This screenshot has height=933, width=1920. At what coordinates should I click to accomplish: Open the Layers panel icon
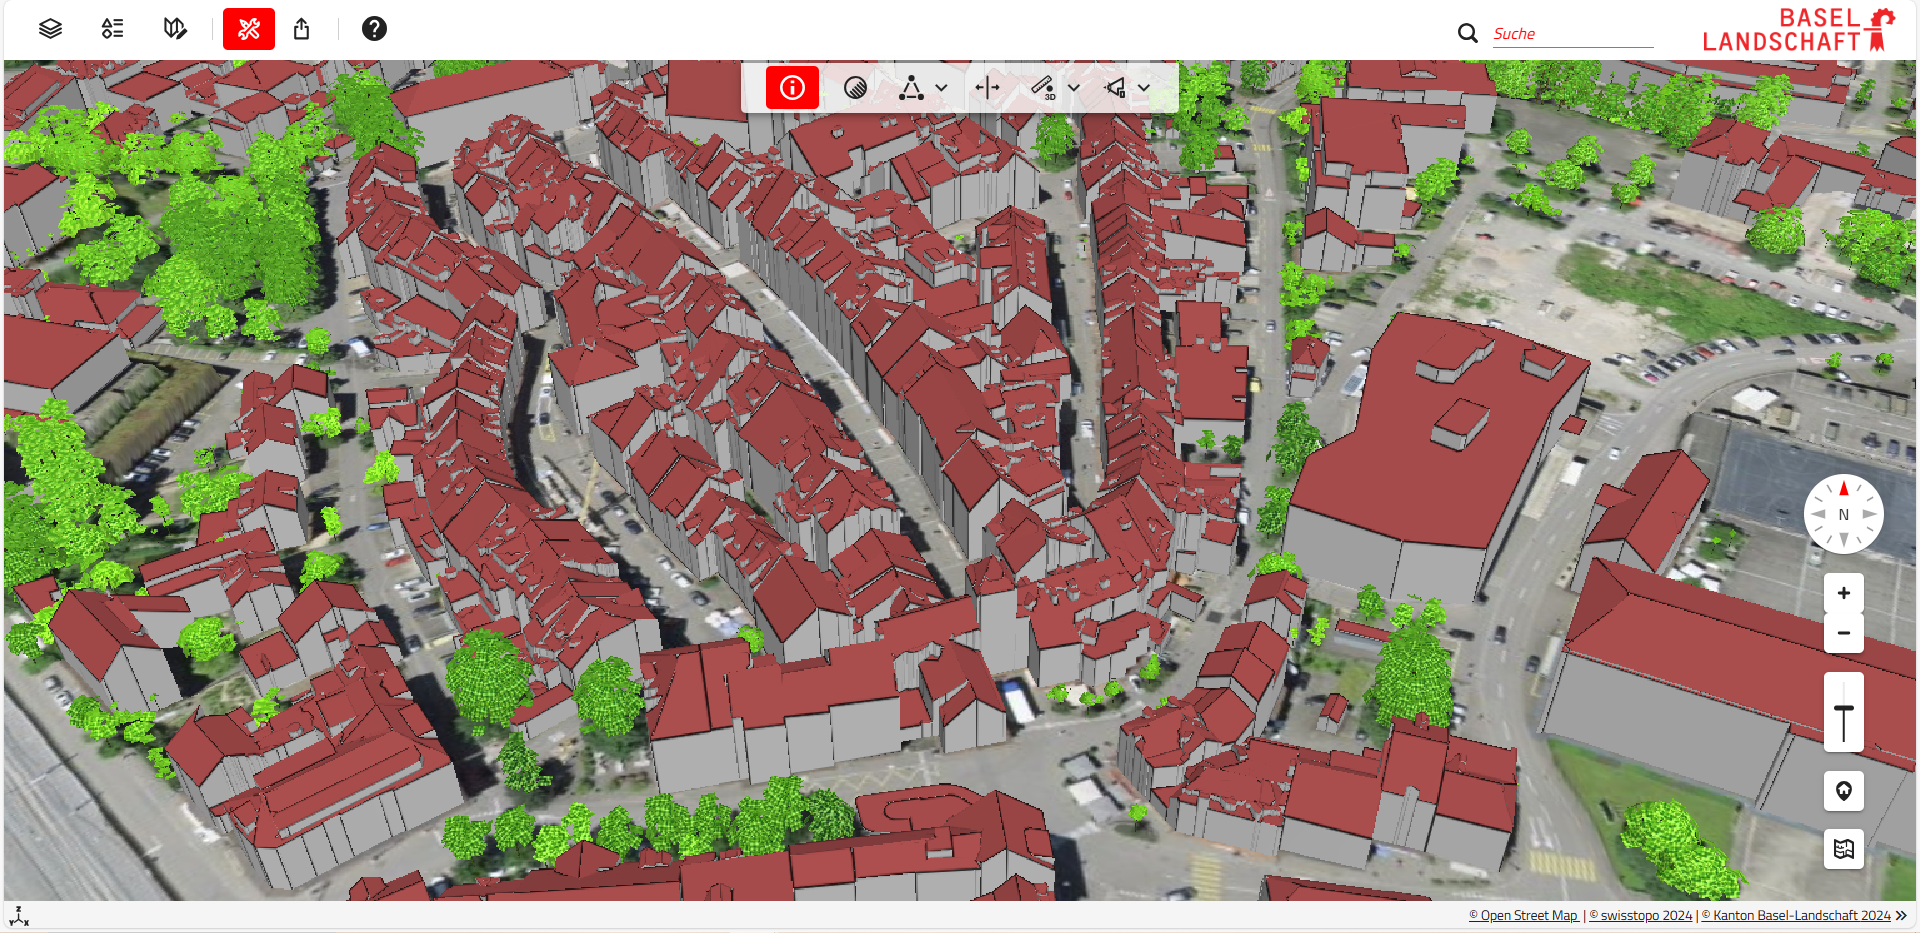pyautogui.click(x=48, y=28)
